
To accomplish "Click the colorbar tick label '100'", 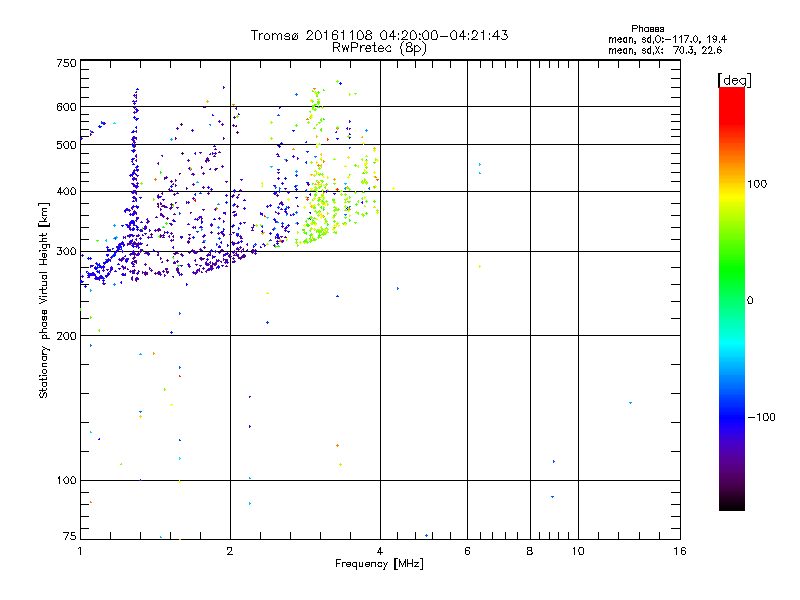I will (x=757, y=184).
